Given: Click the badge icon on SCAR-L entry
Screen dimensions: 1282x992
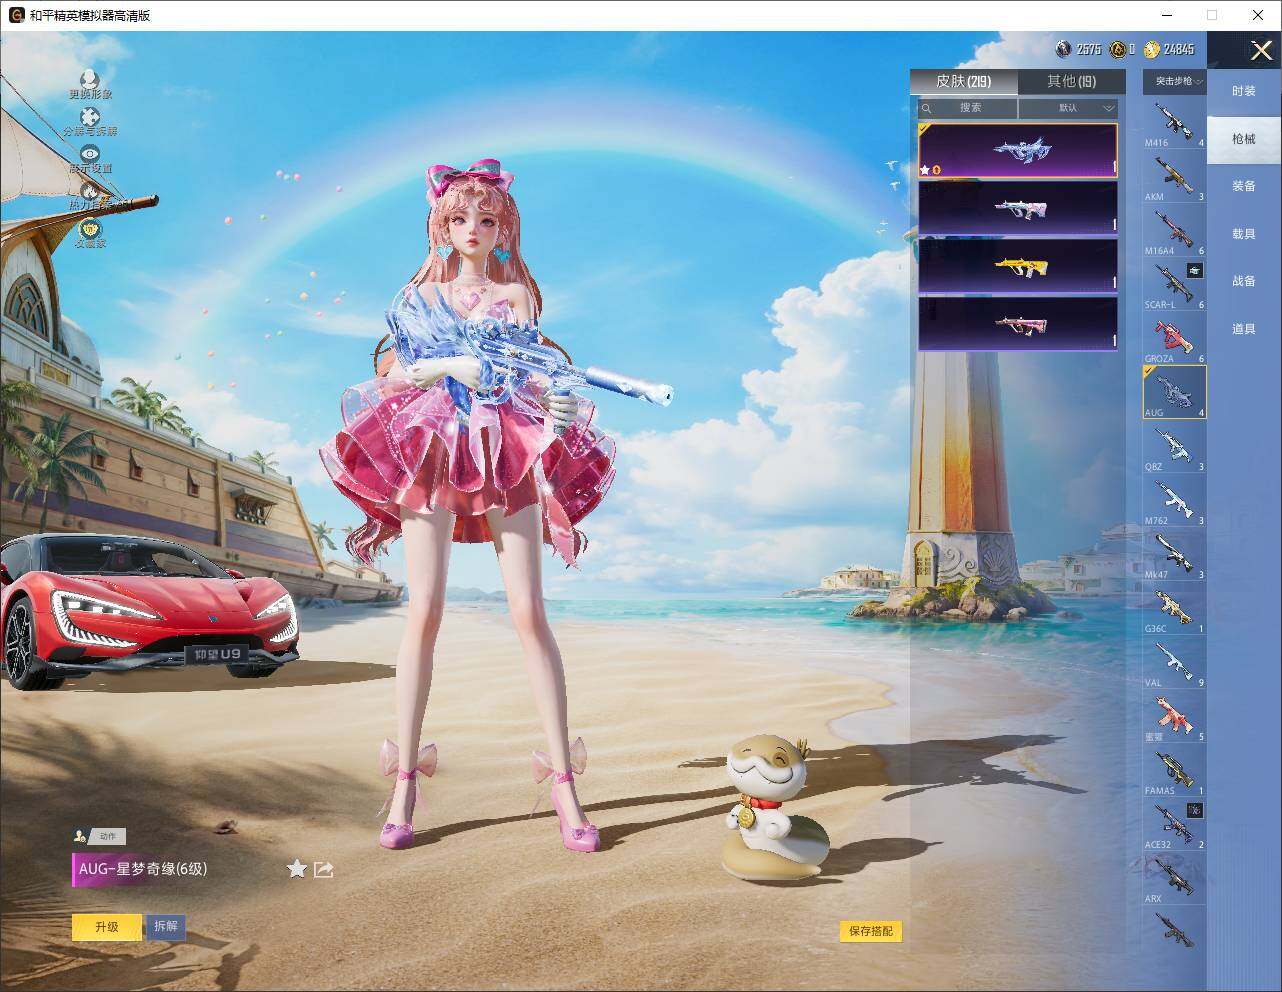Looking at the screenshot, I should [1195, 270].
